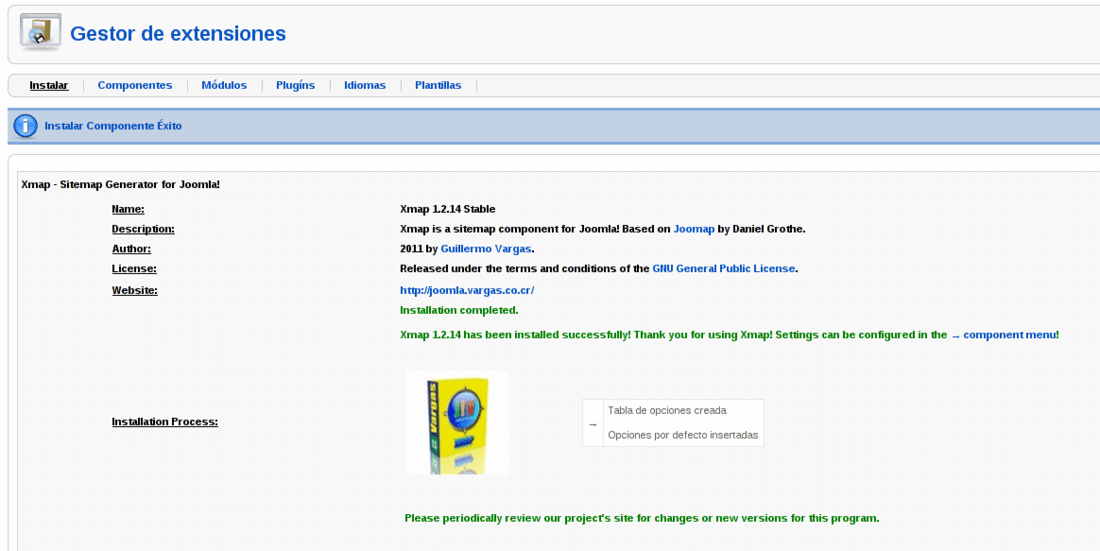Open the GNU General Public License link

pos(723,268)
